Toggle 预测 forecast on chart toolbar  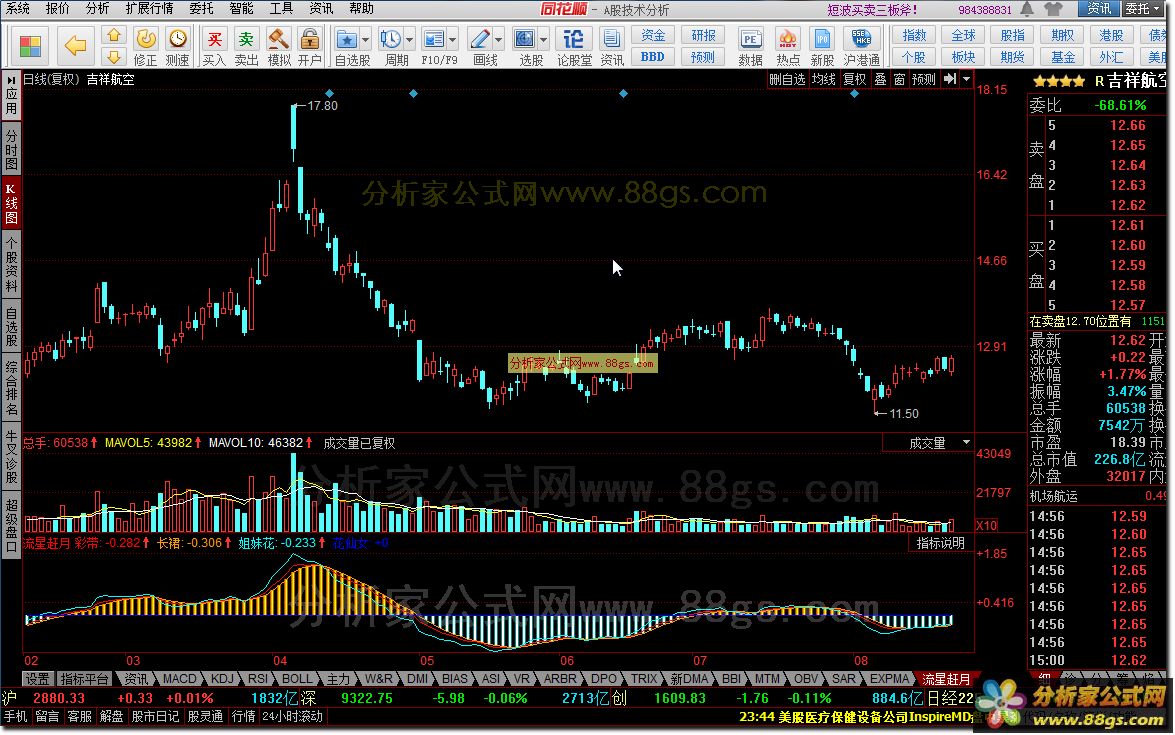tap(924, 79)
